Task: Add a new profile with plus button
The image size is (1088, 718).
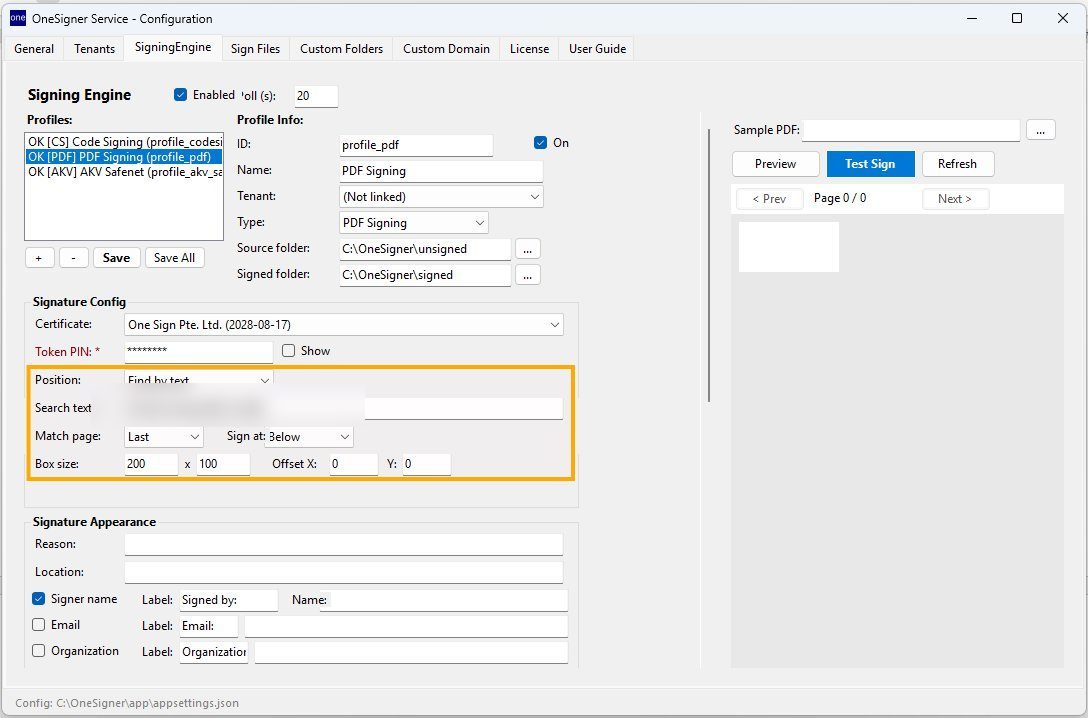Action: click(x=40, y=257)
